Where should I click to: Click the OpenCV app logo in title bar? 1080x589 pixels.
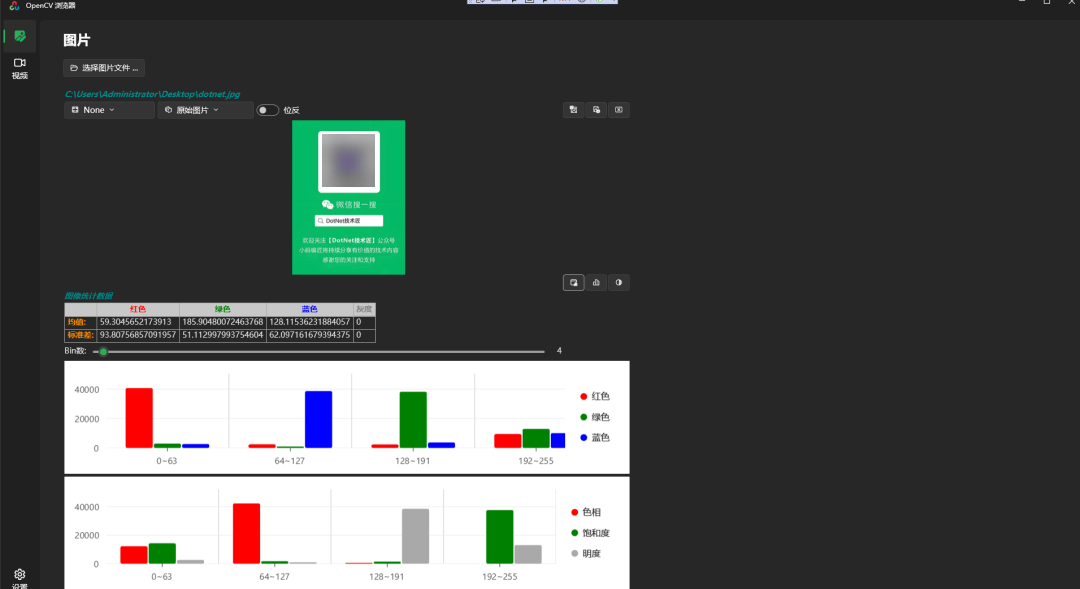(x=14, y=6)
